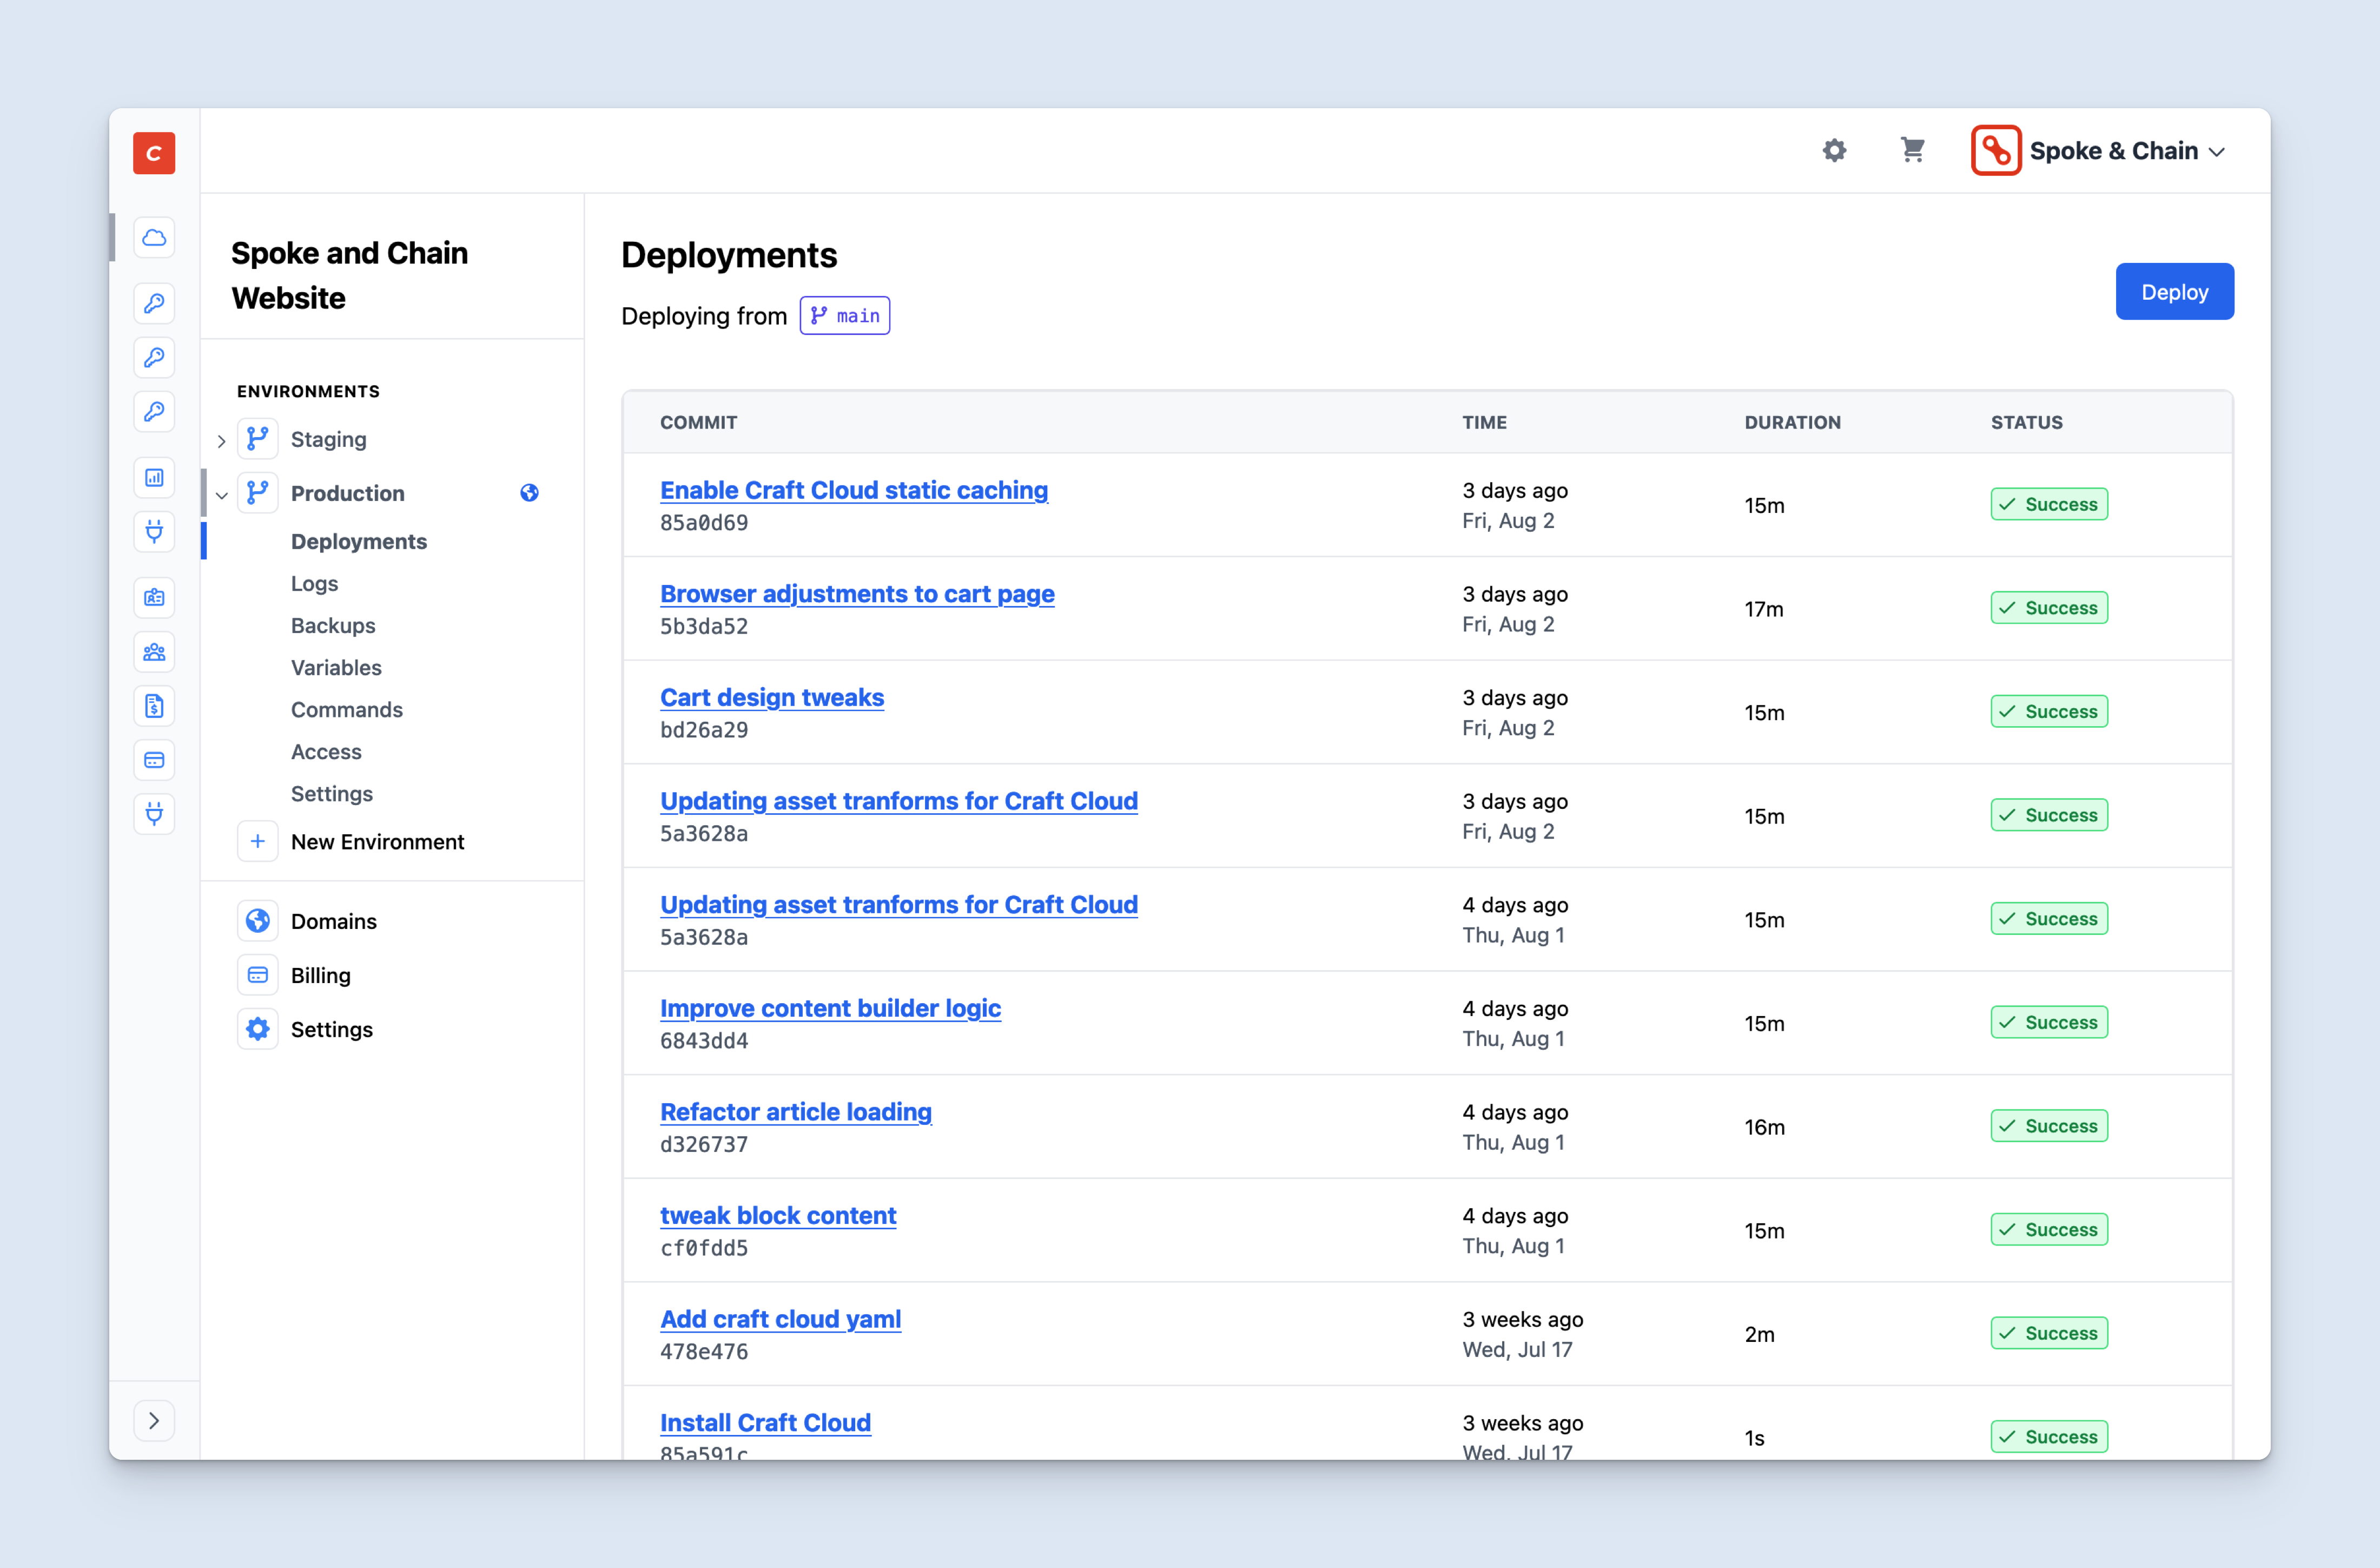
Task: Click the red Craft logo icon
Action: [x=154, y=153]
